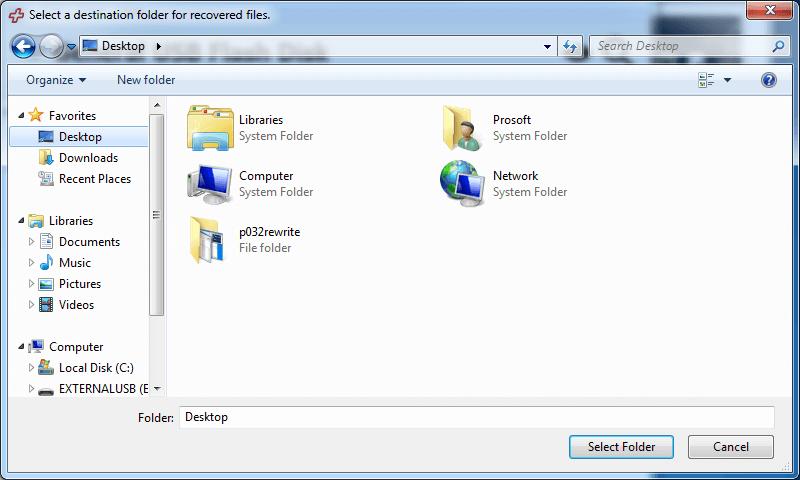Collapse the Computer group in sidebar
Screen dimensions: 800x480
coord(21,347)
